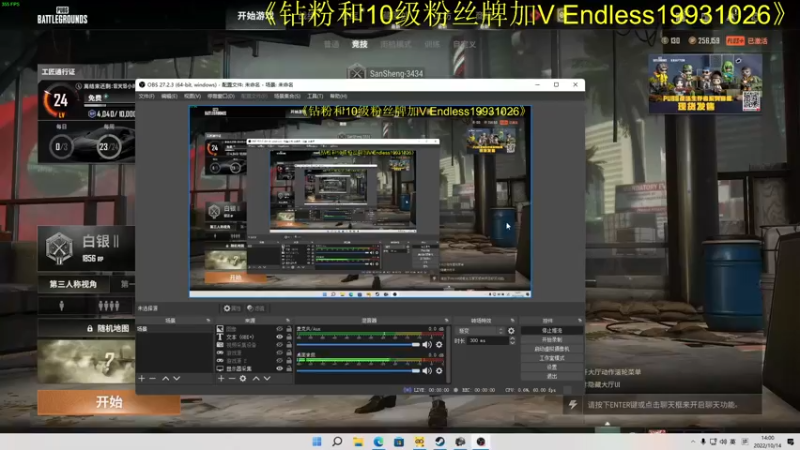Switch to the OBS taskbar icon
Image resolution: width=800 pixels, height=450 pixels.
pyautogui.click(x=481, y=441)
